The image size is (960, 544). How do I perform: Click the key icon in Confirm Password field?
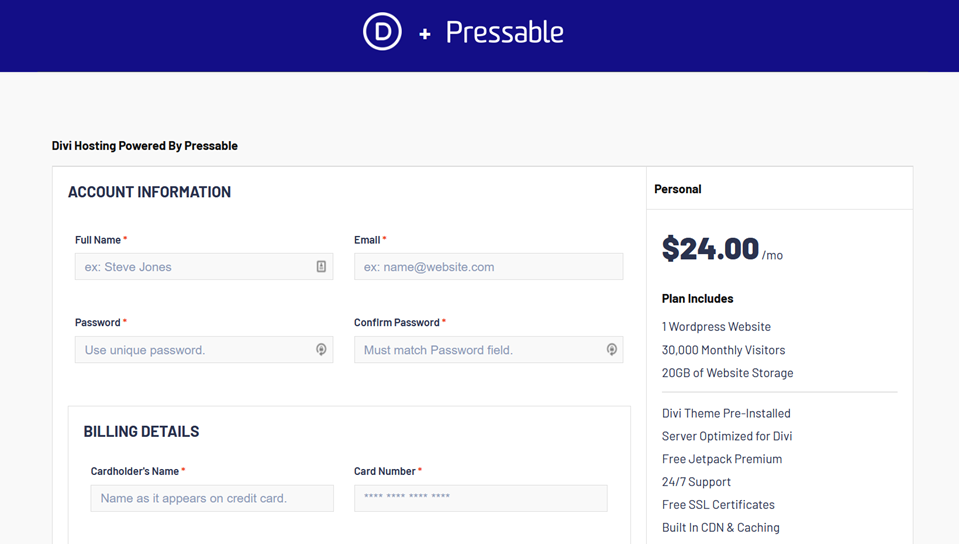(x=611, y=350)
